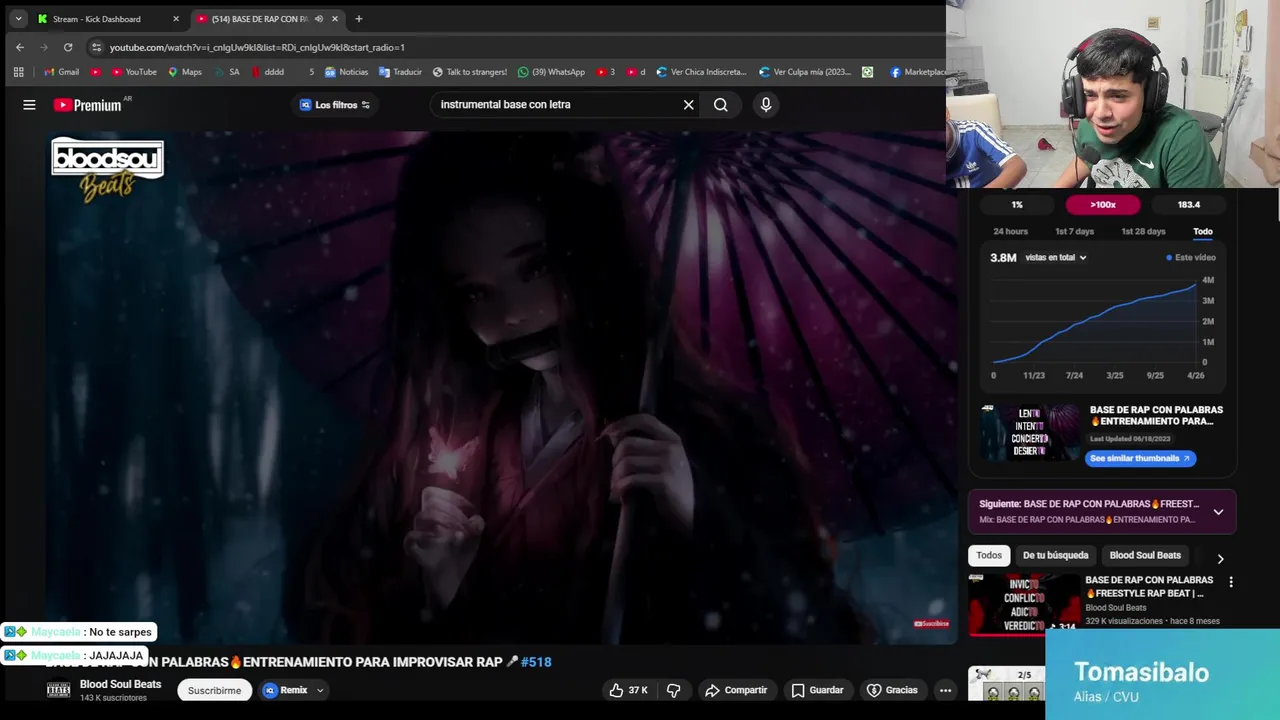Select the browser address bar URL
The image size is (1280, 720).
pyautogui.click(x=257, y=47)
